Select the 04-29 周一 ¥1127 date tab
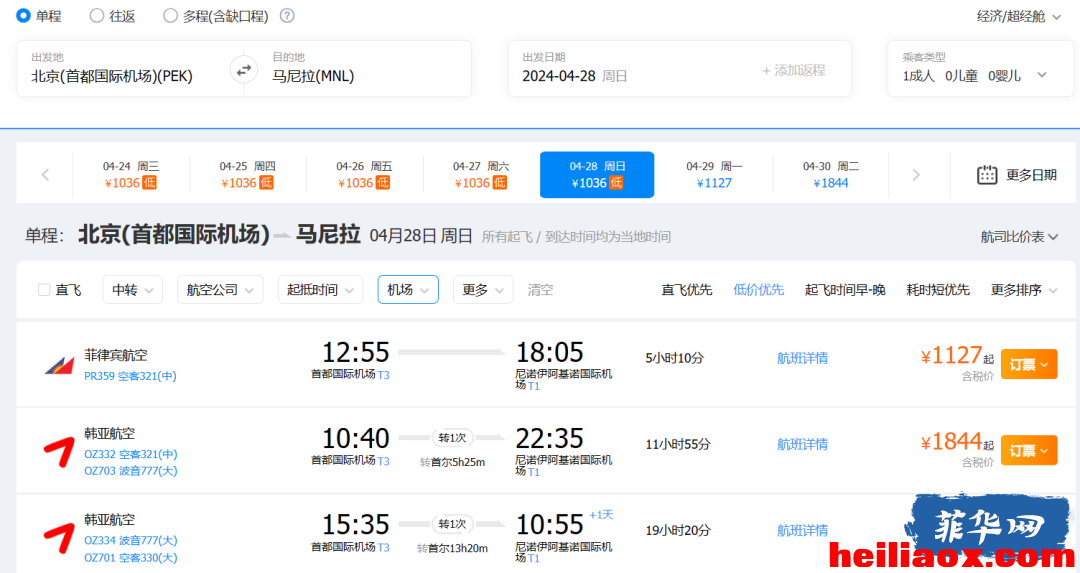This screenshot has width=1080, height=573. pos(714,175)
